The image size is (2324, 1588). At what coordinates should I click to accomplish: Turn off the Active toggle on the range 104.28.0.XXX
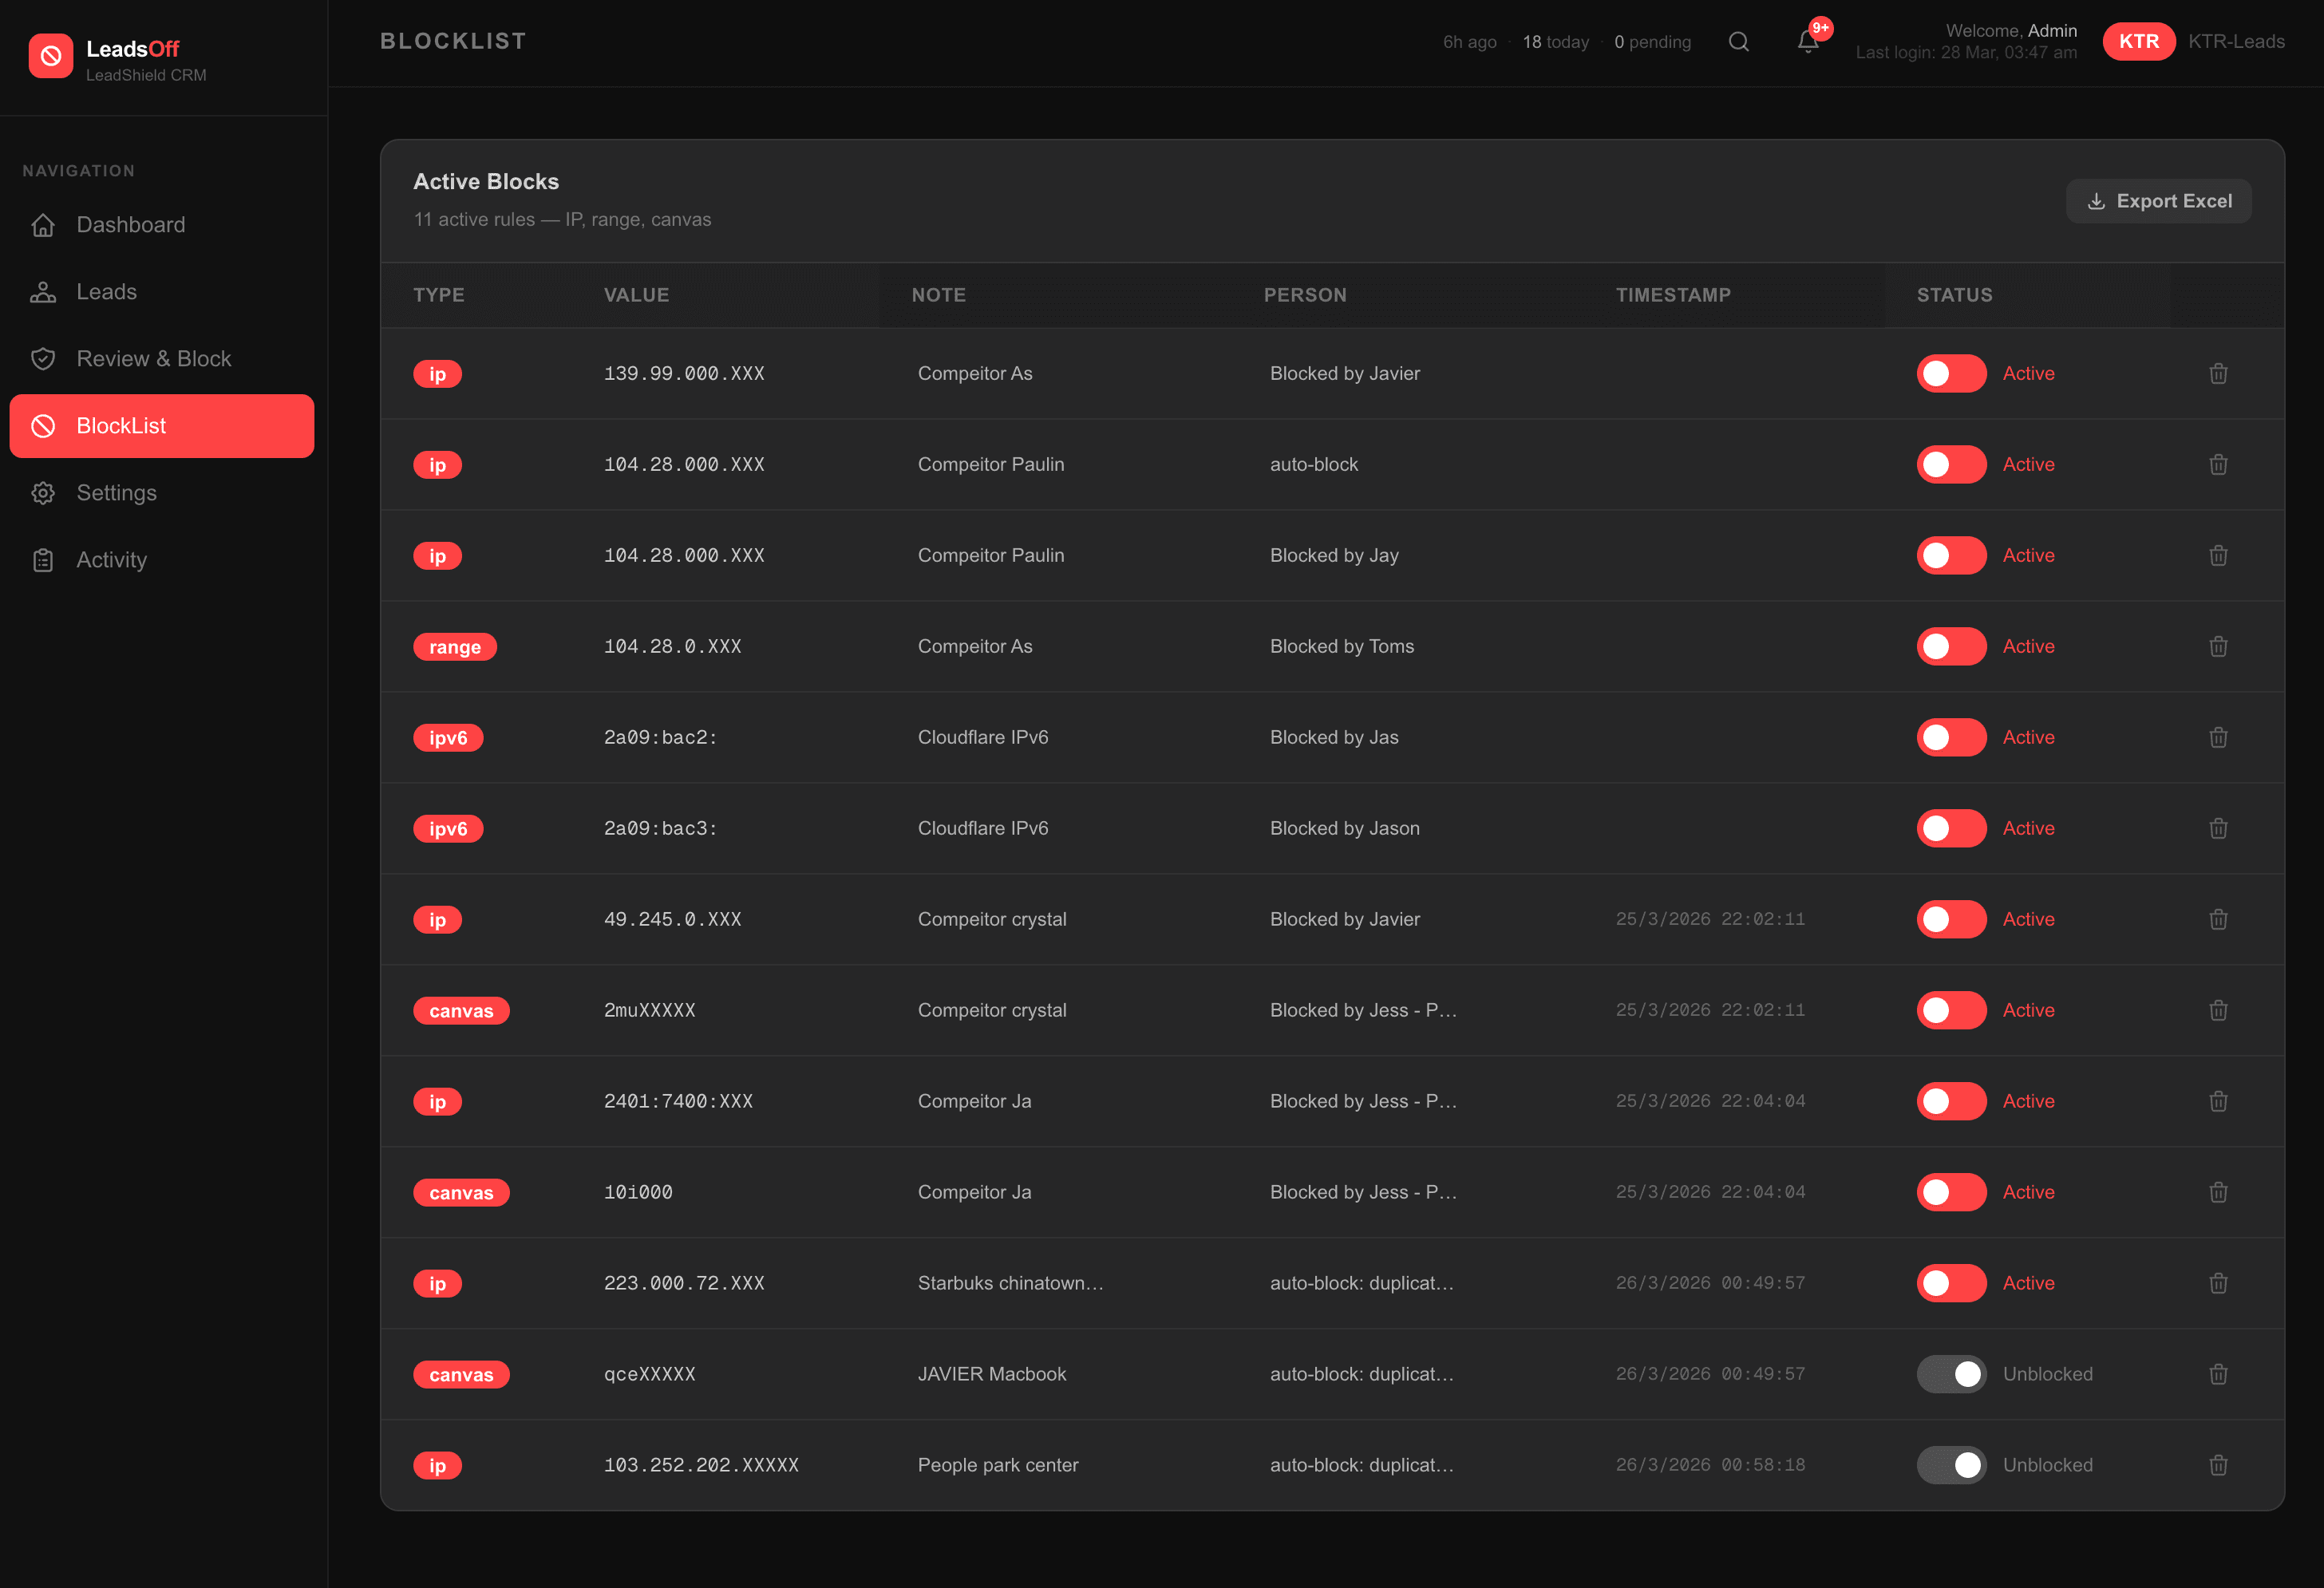1951,646
